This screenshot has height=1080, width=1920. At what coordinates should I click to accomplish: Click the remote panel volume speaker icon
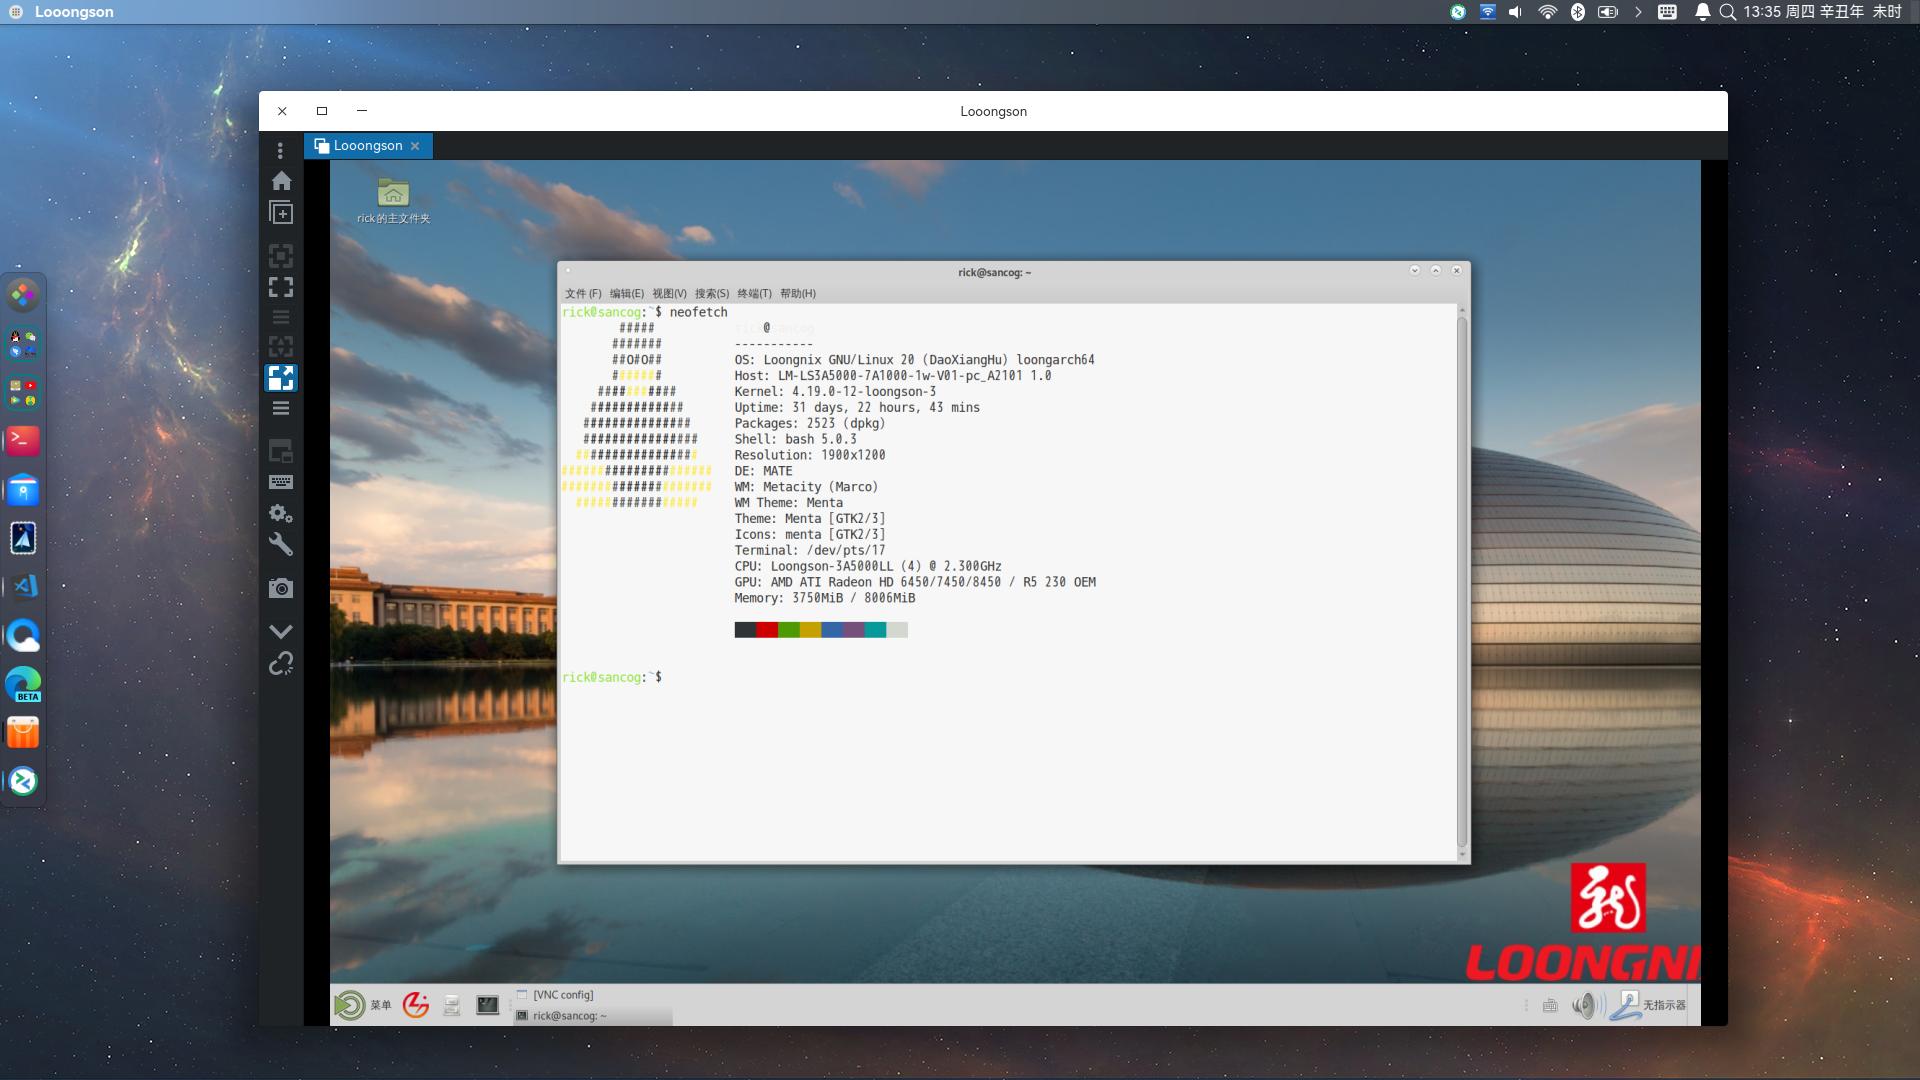1583,1005
